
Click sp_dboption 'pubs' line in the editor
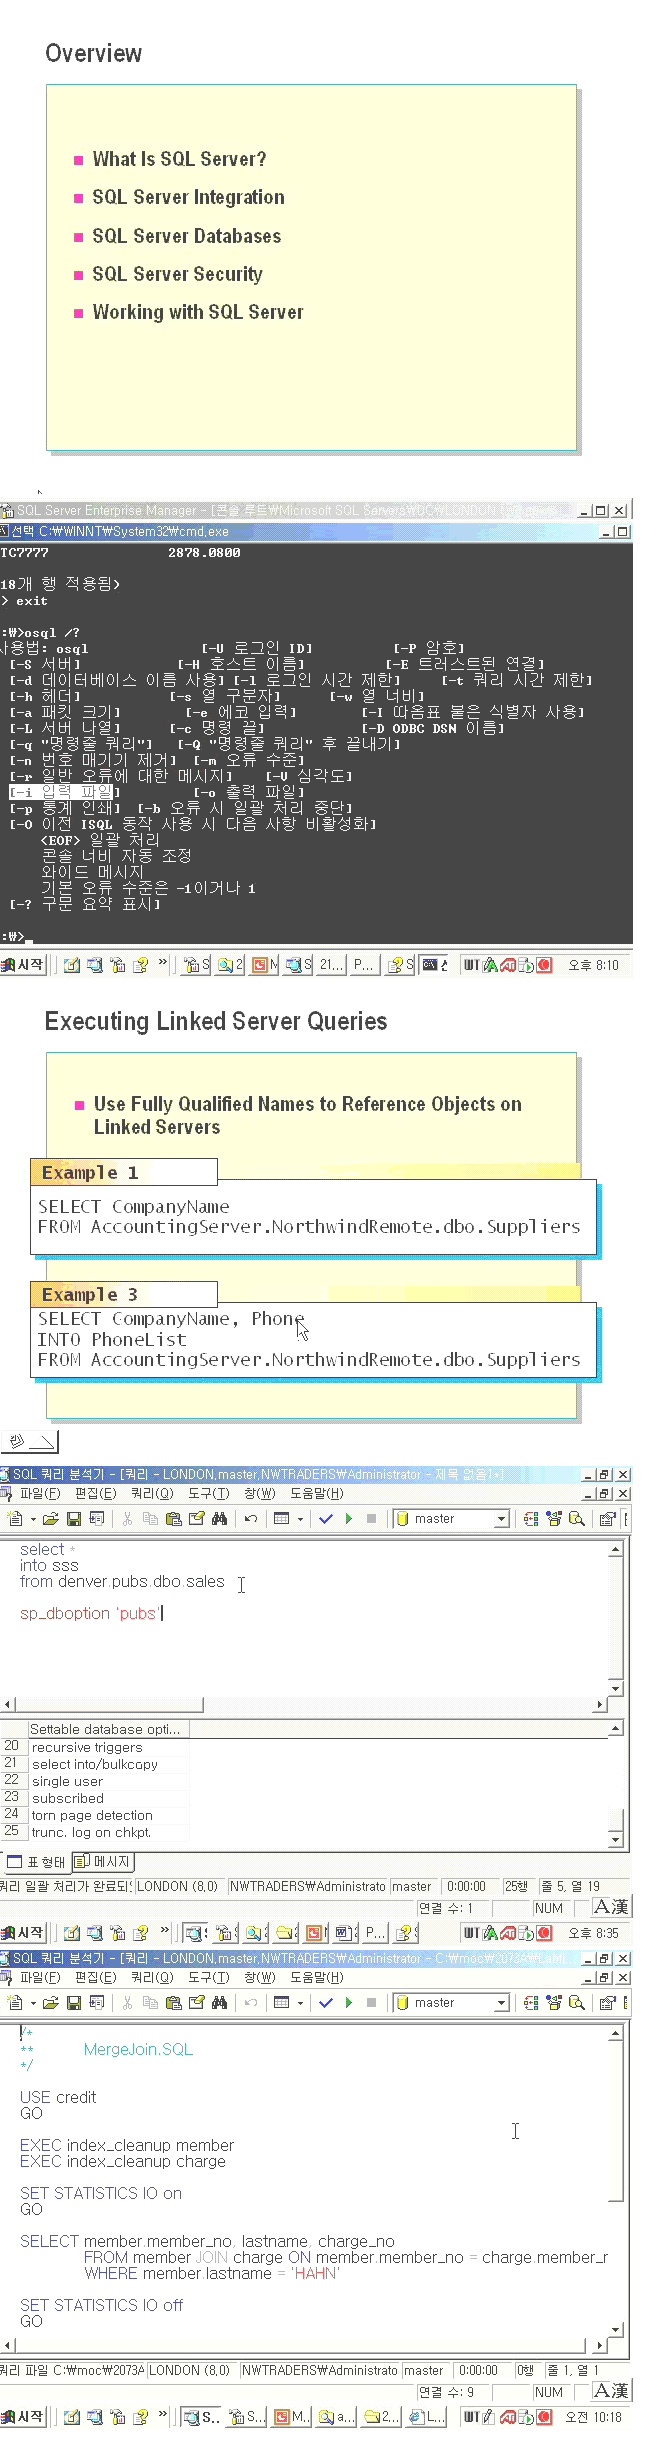[91, 1613]
